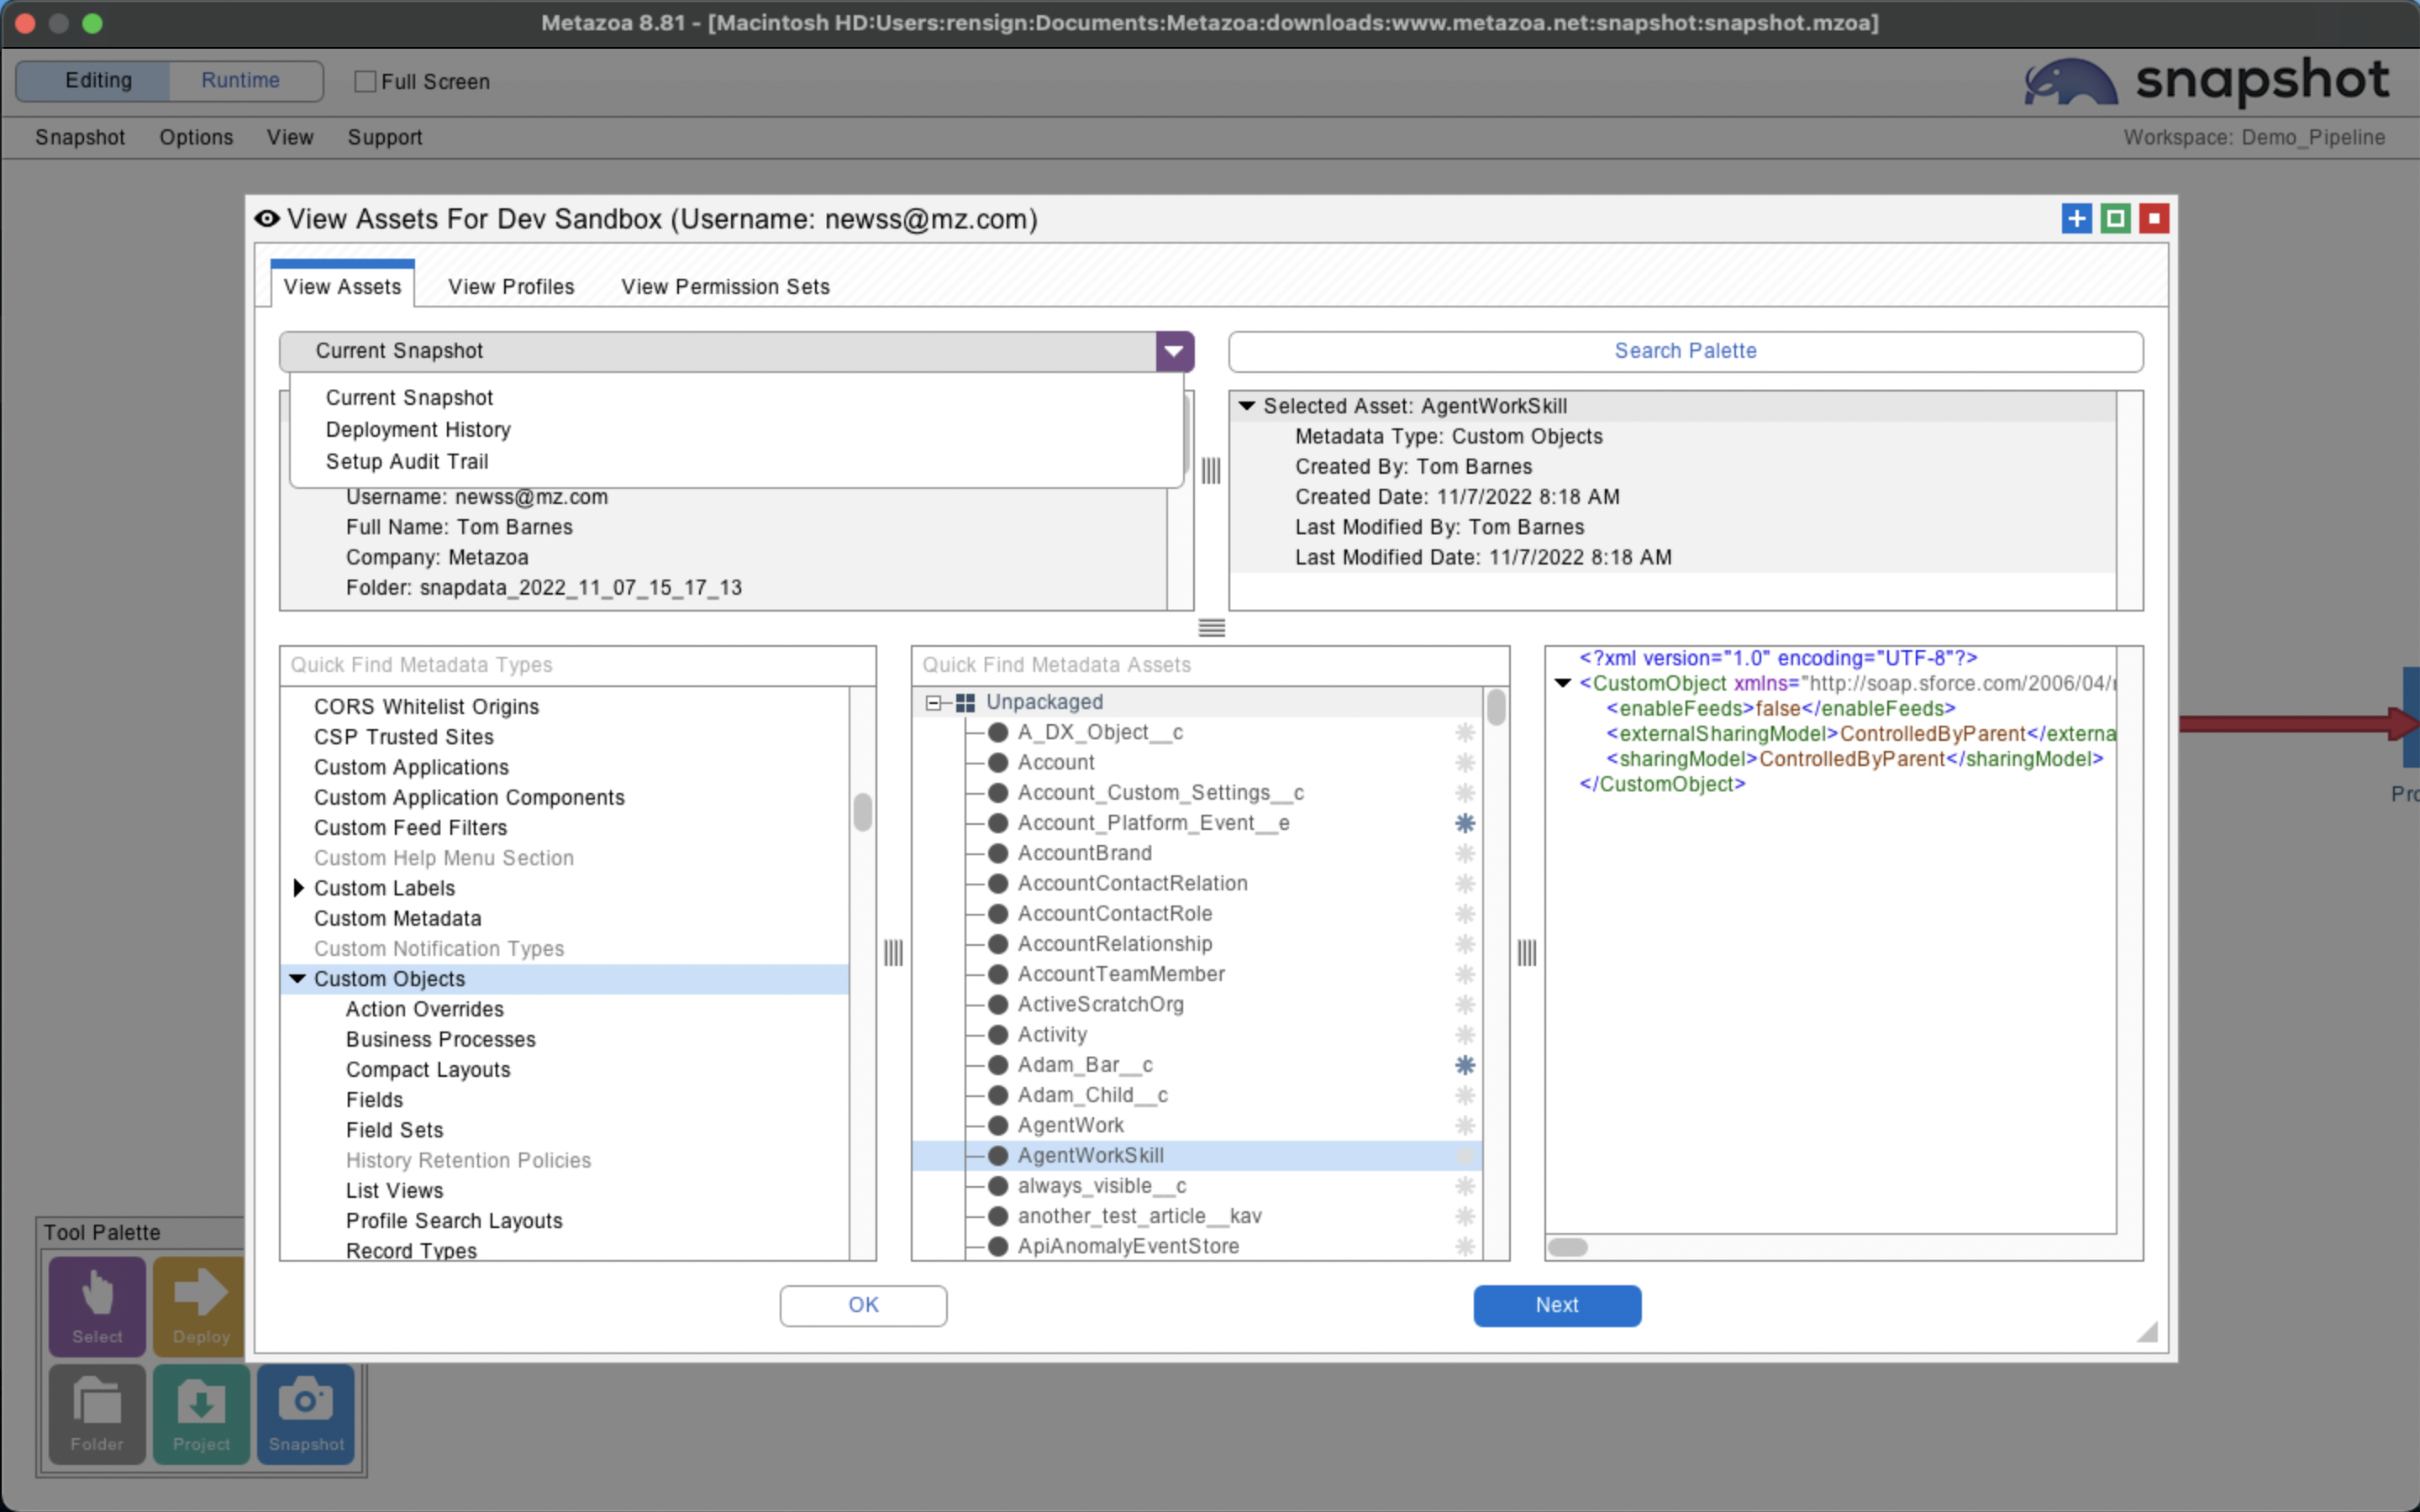Image resolution: width=2420 pixels, height=1512 pixels.
Task: Focus the Quick Find Metadata Types field
Action: [578, 665]
